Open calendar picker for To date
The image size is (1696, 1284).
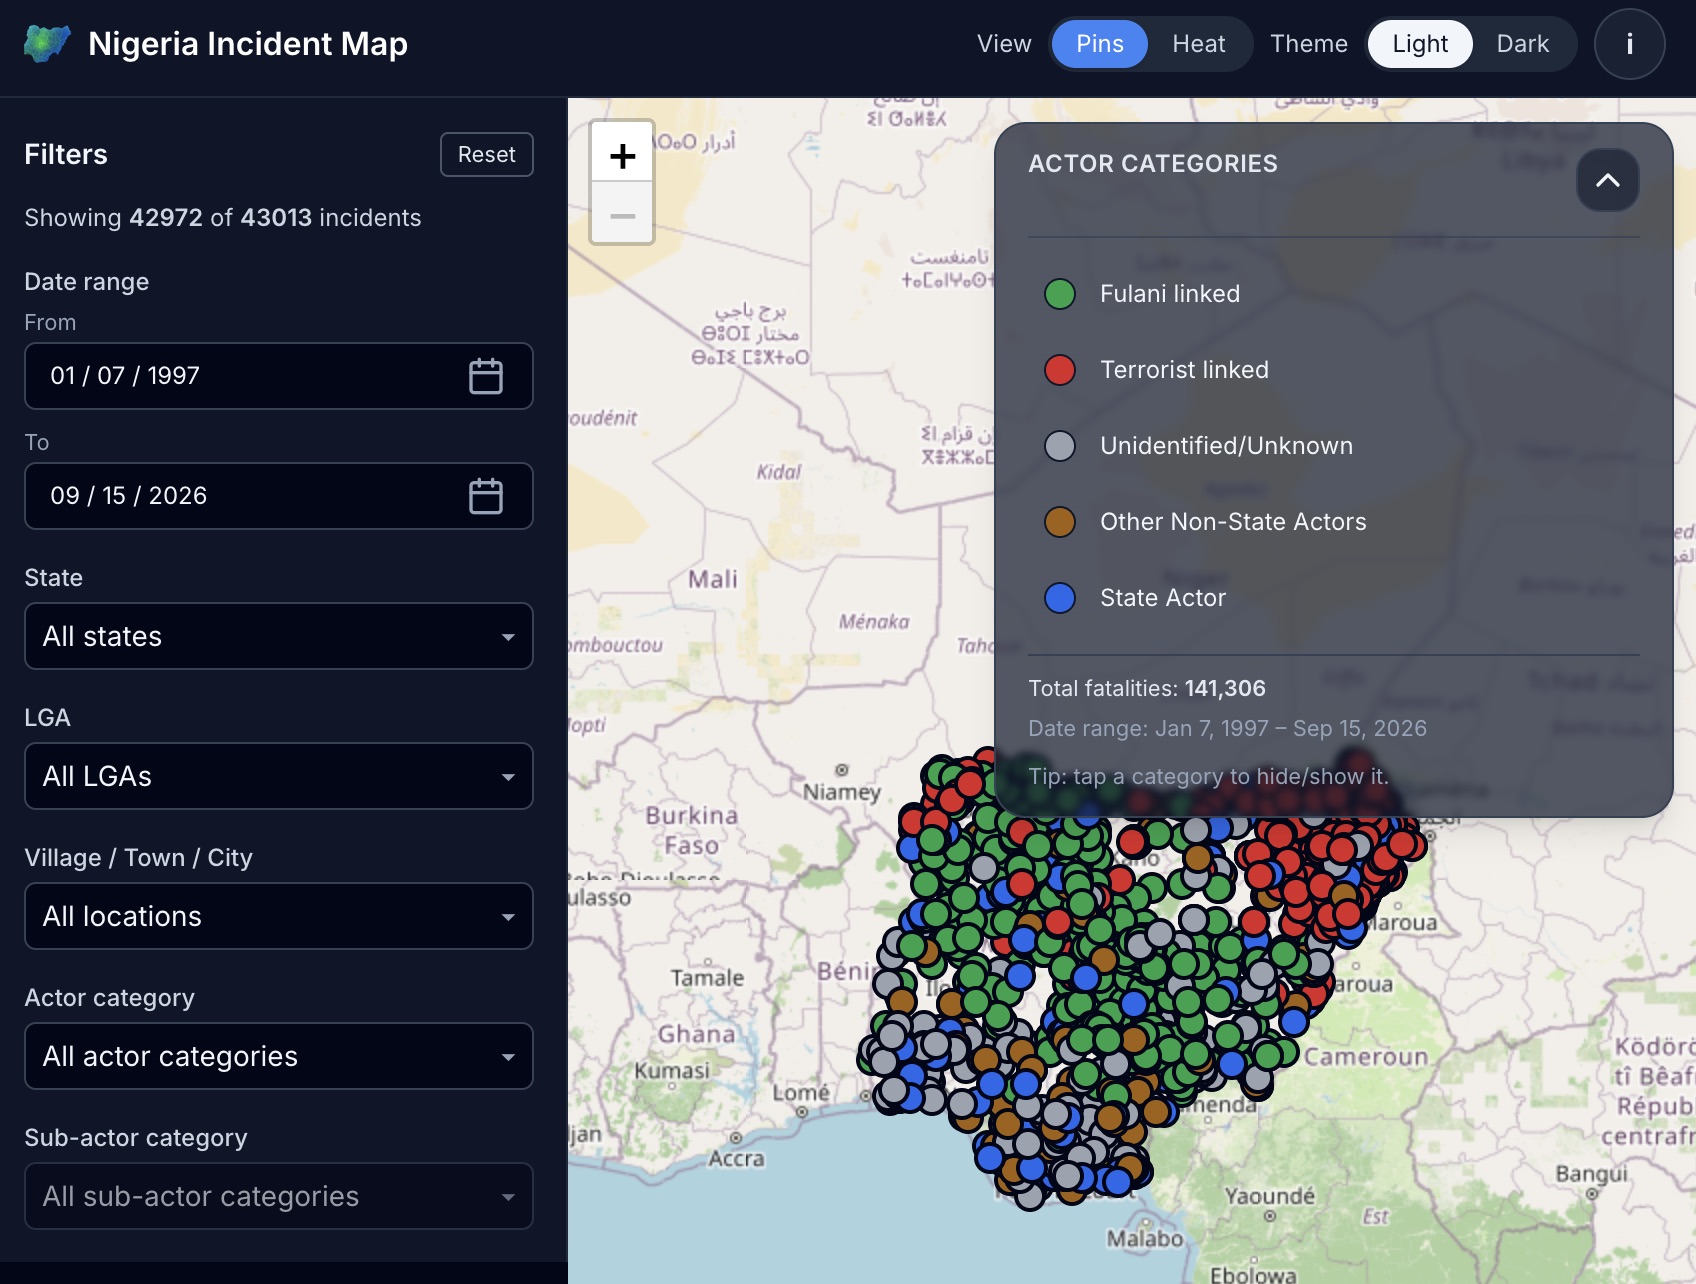tap(486, 496)
